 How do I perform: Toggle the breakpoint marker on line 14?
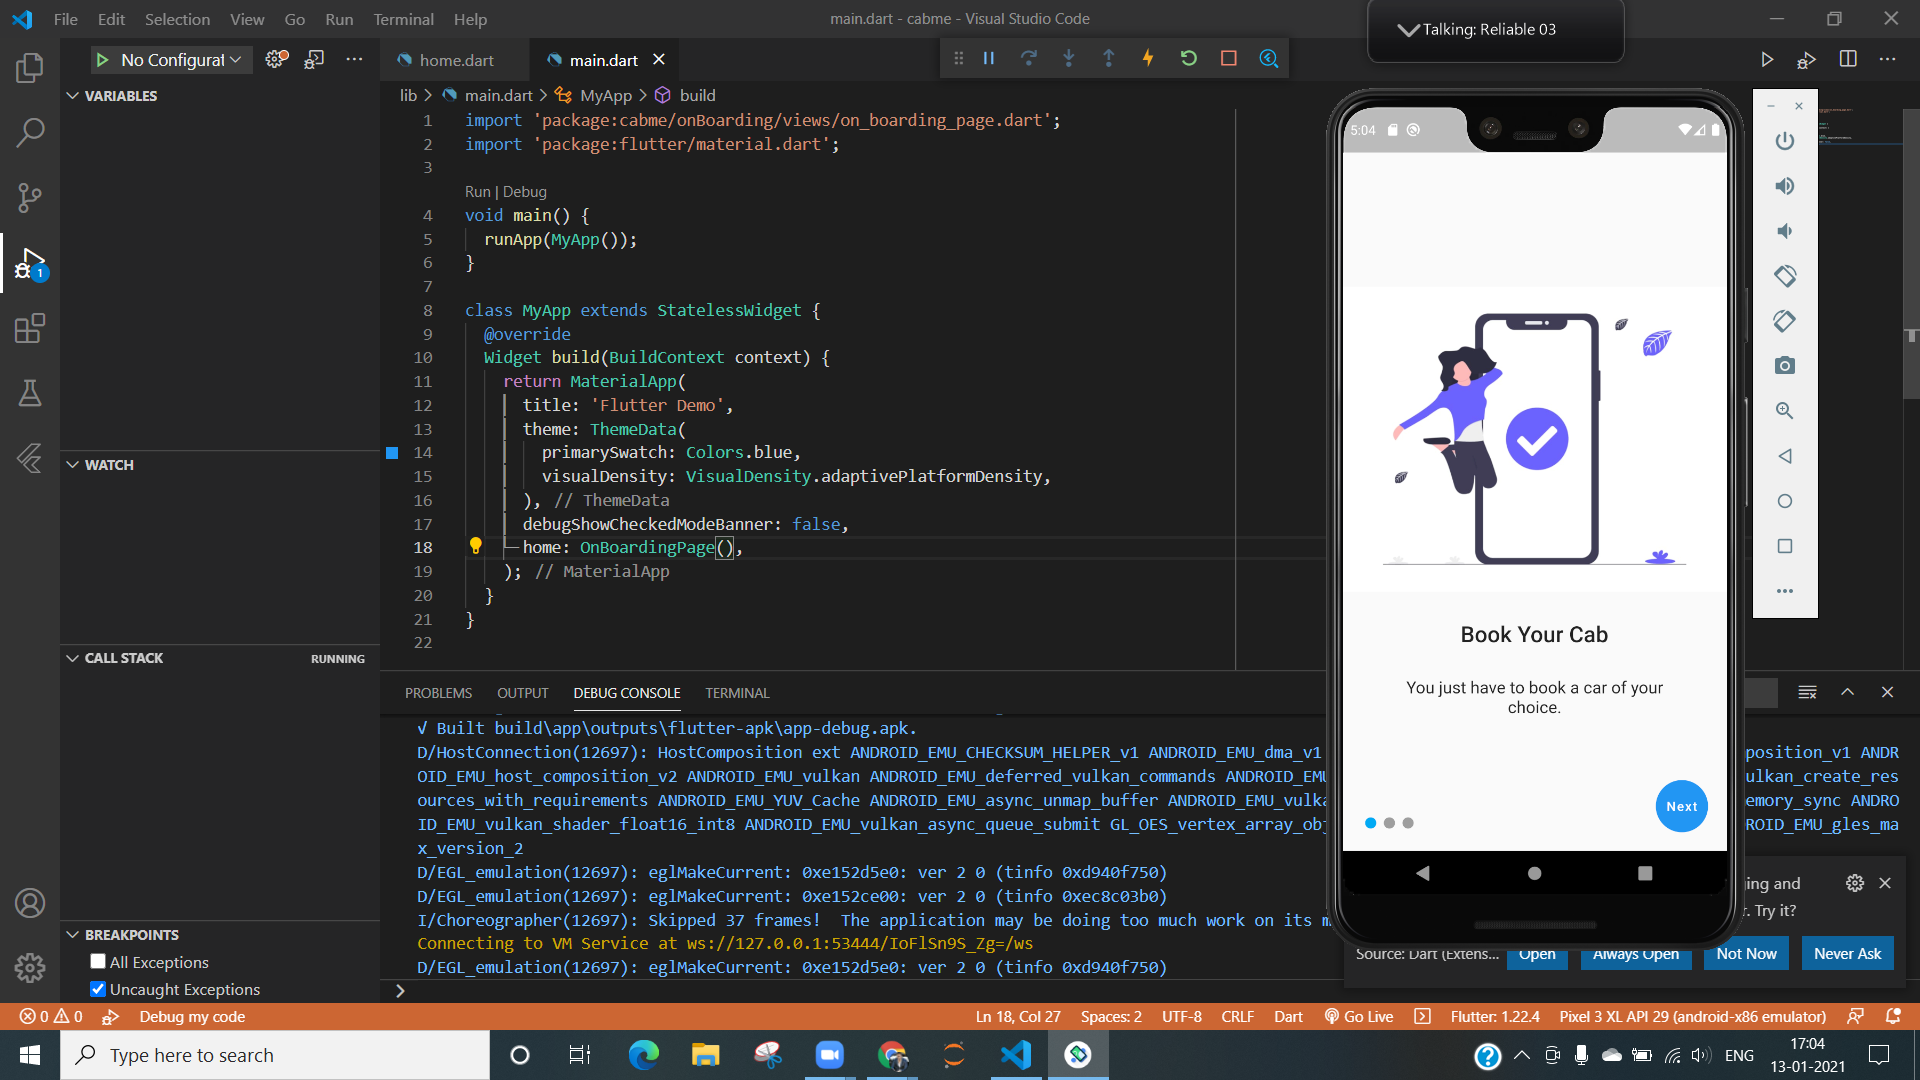[391, 453]
